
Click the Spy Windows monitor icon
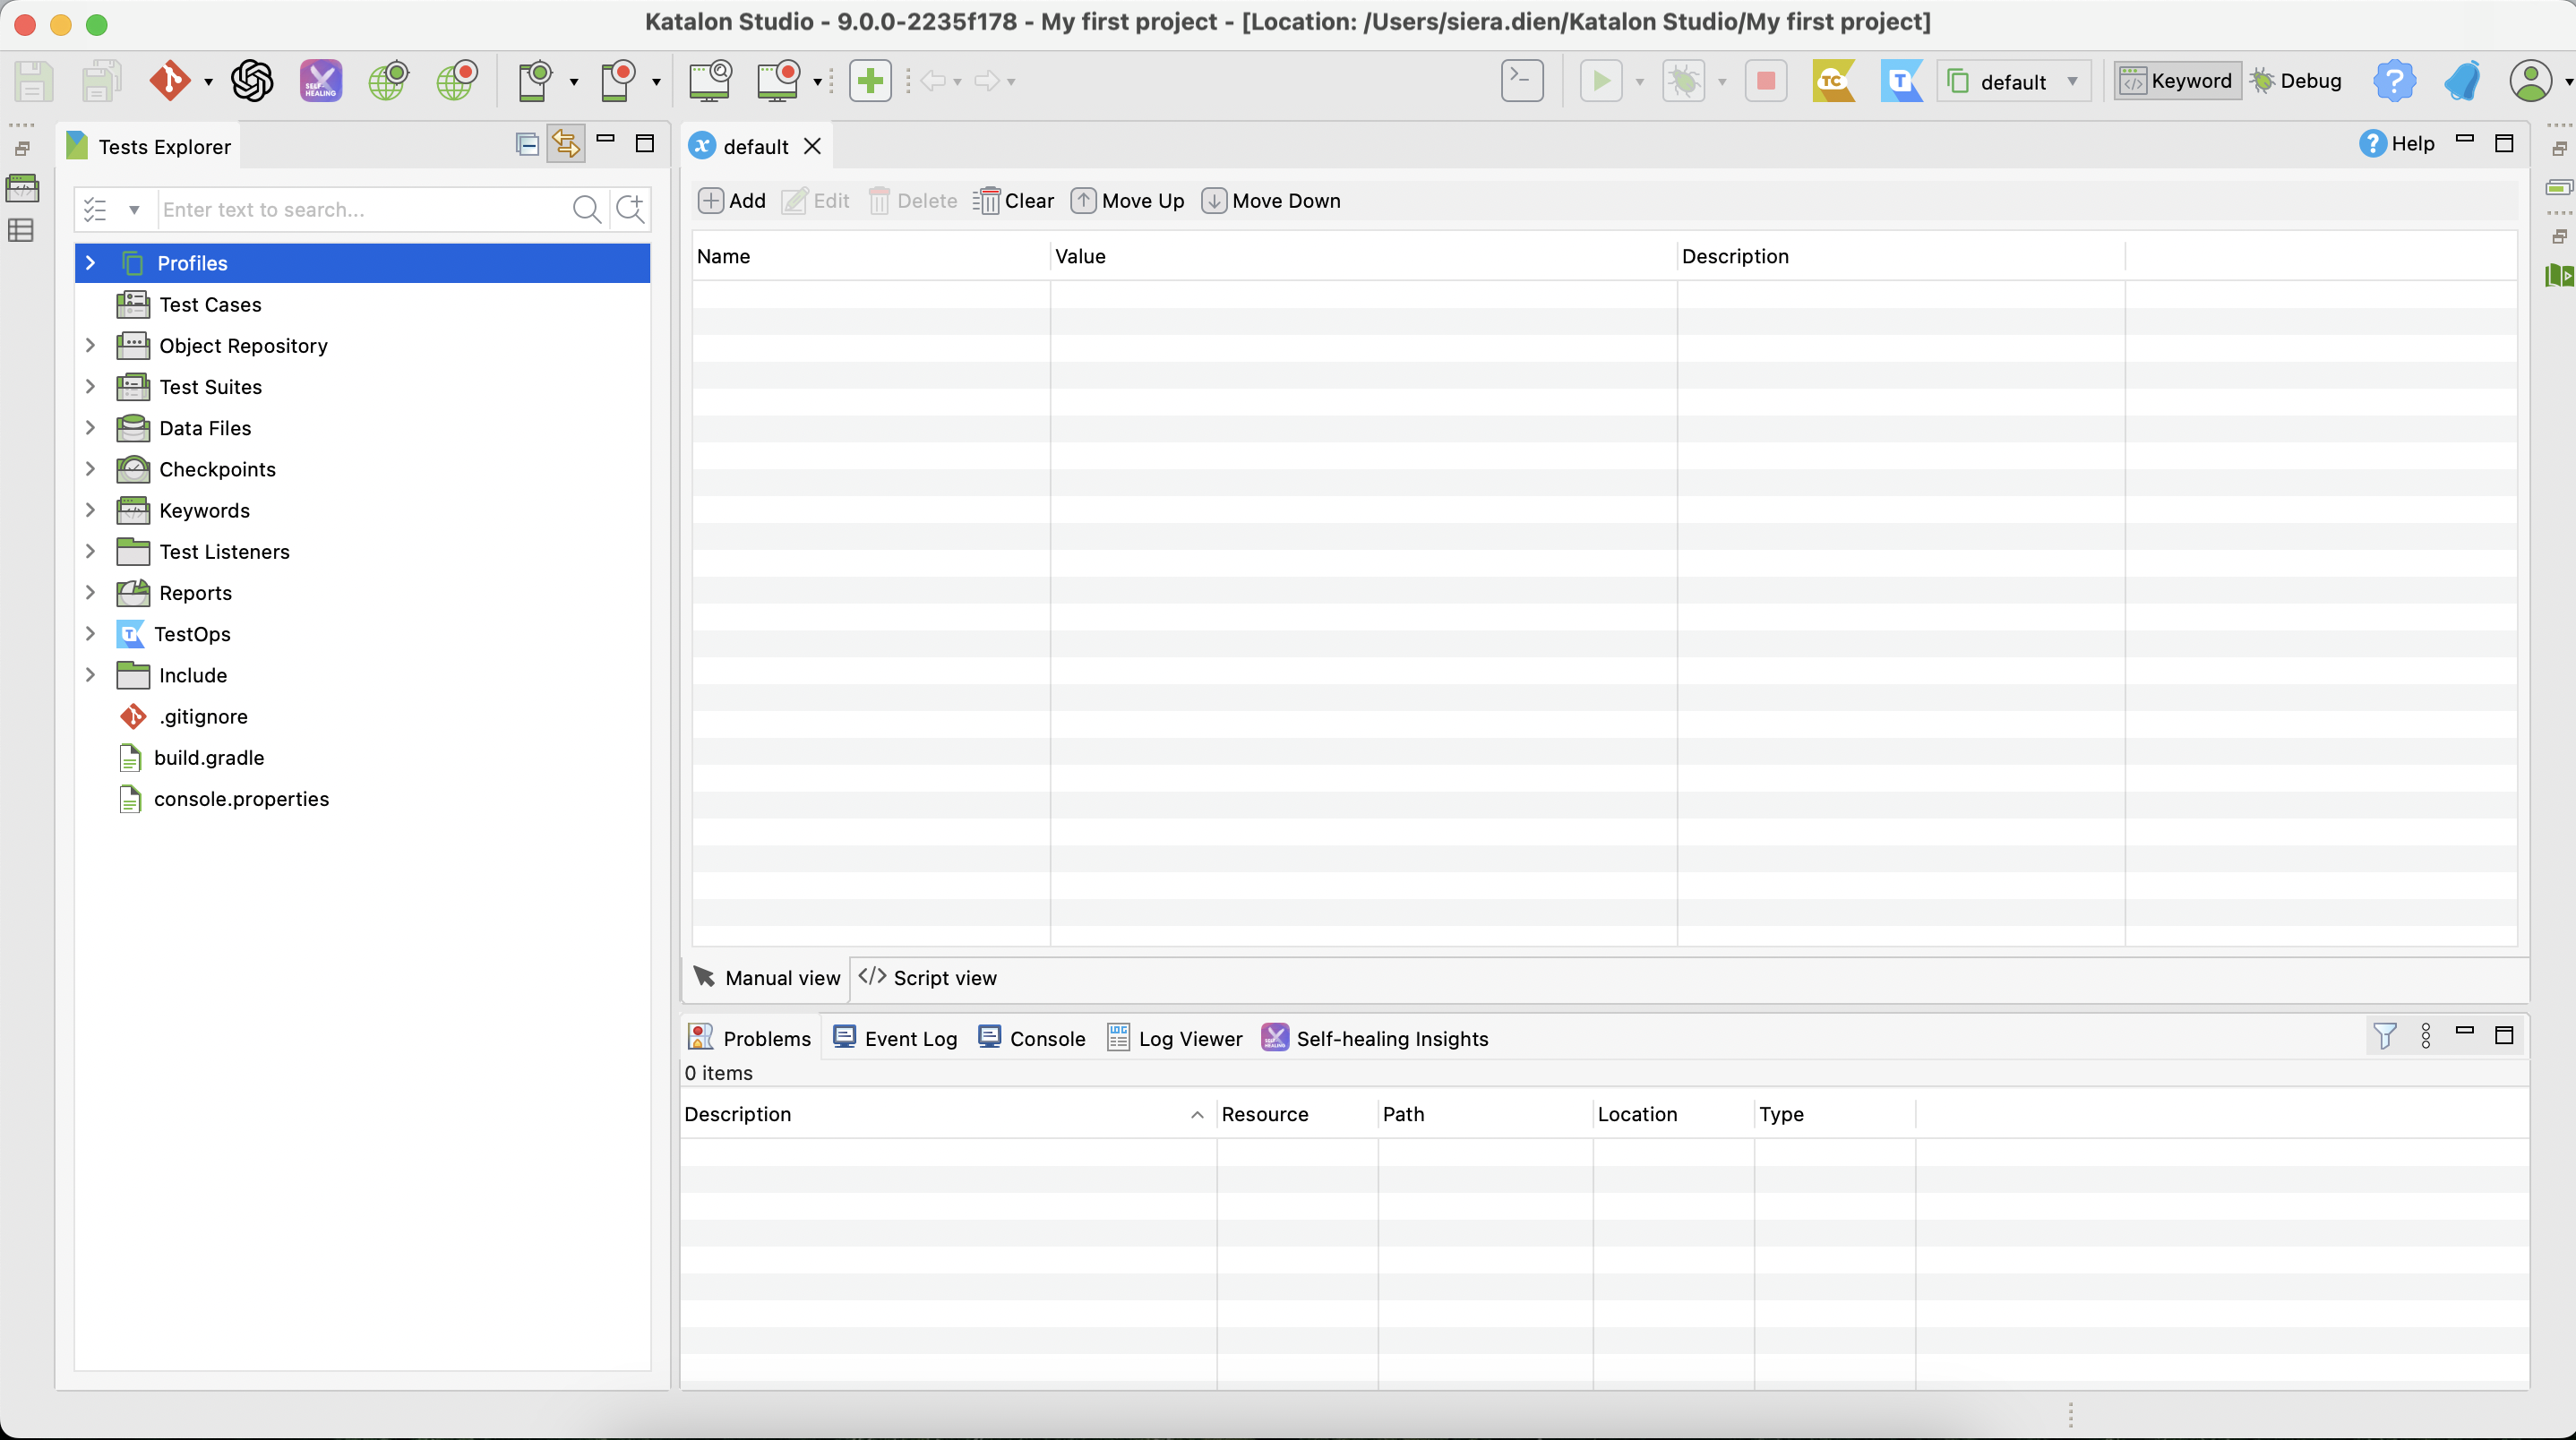(710, 81)
